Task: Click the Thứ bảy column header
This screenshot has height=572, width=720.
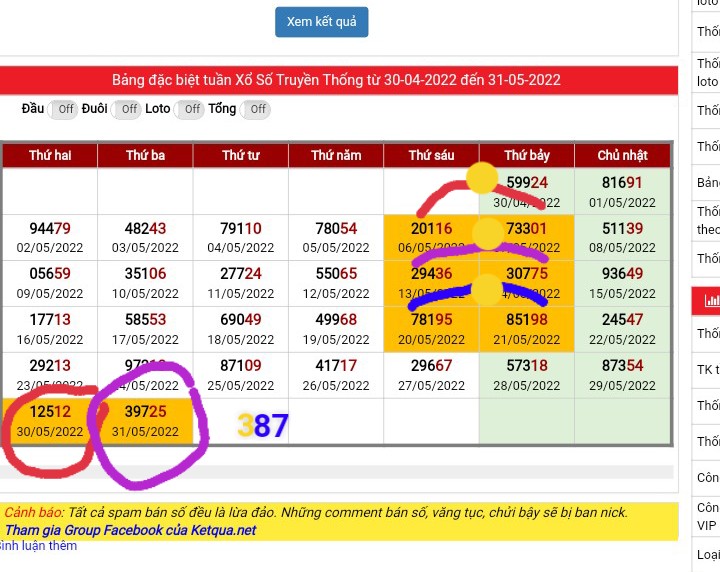Action: click(527, 156)
